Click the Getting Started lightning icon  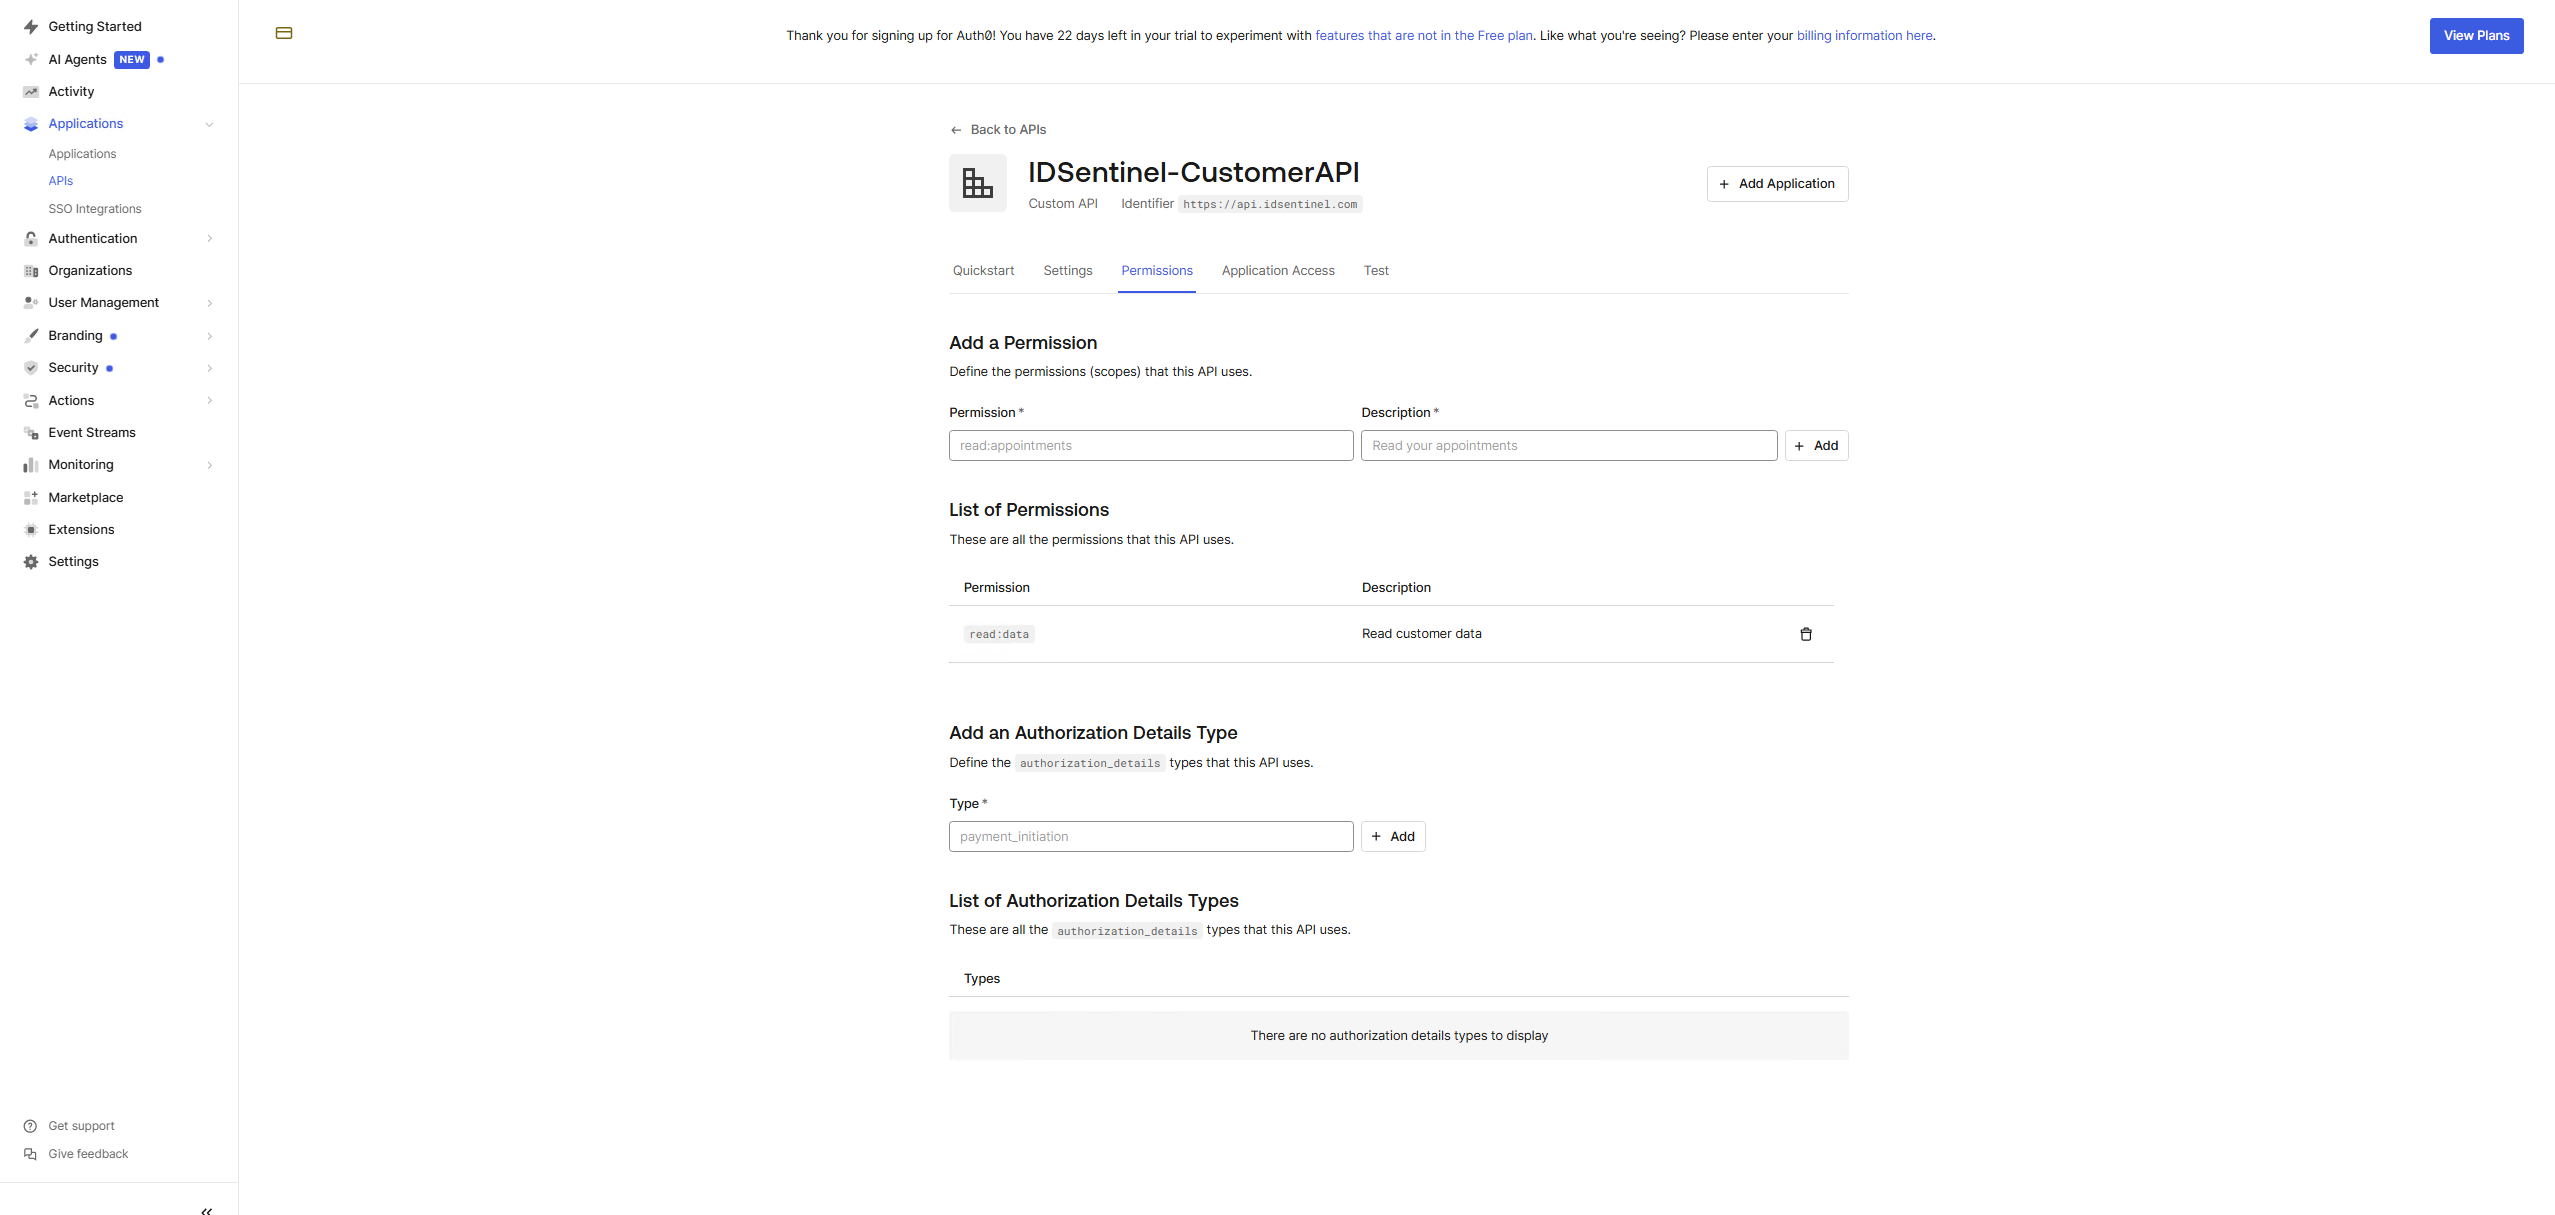pyautogui.click(x=31, y=27)
